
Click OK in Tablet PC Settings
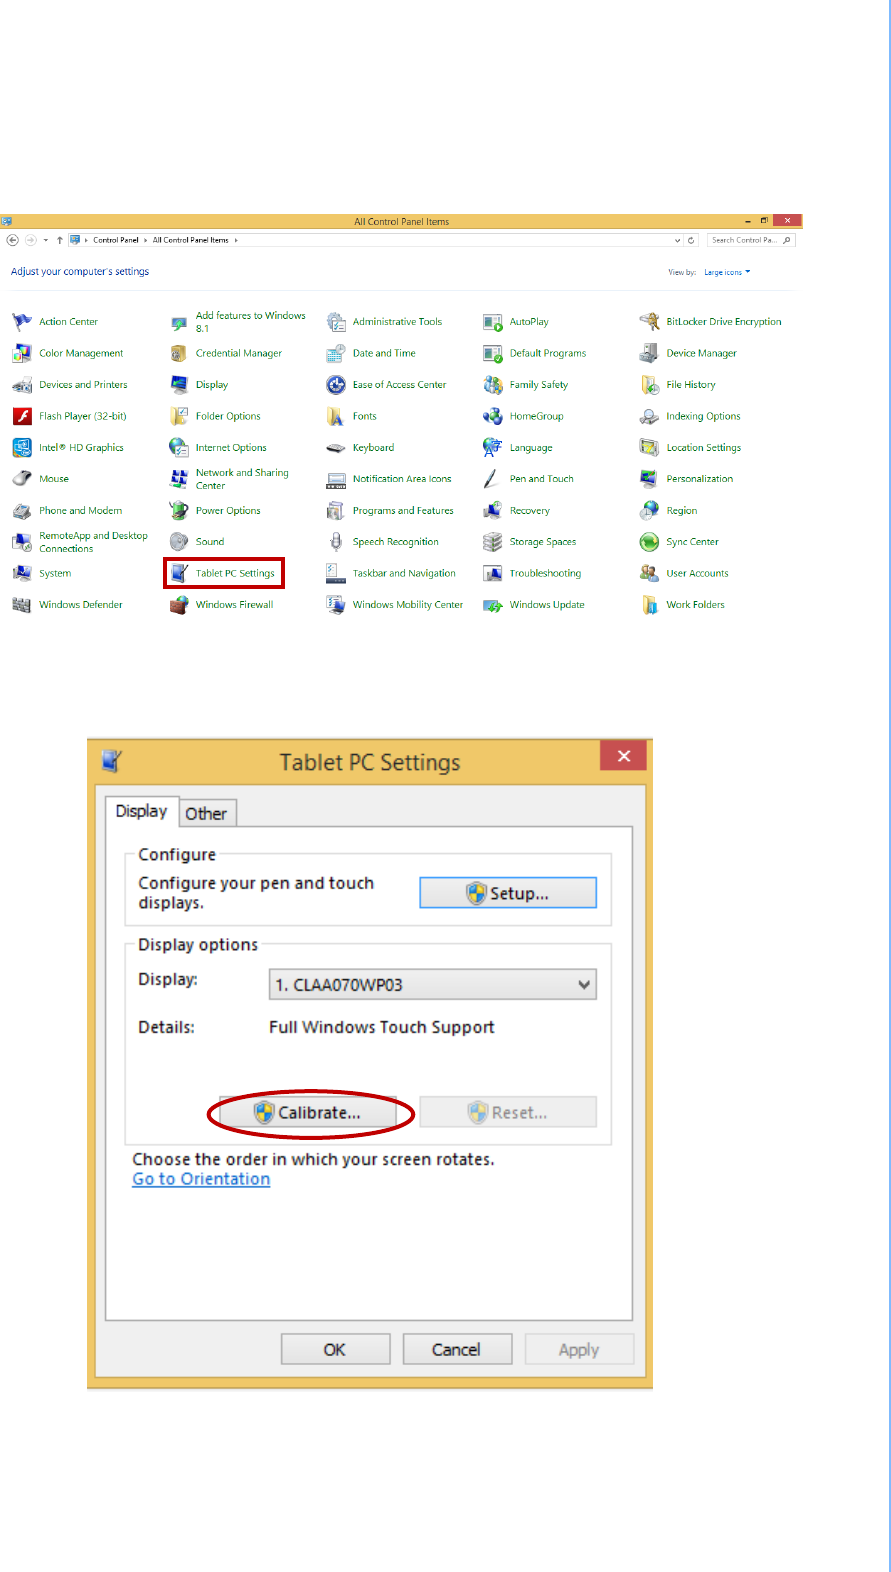335,1349
